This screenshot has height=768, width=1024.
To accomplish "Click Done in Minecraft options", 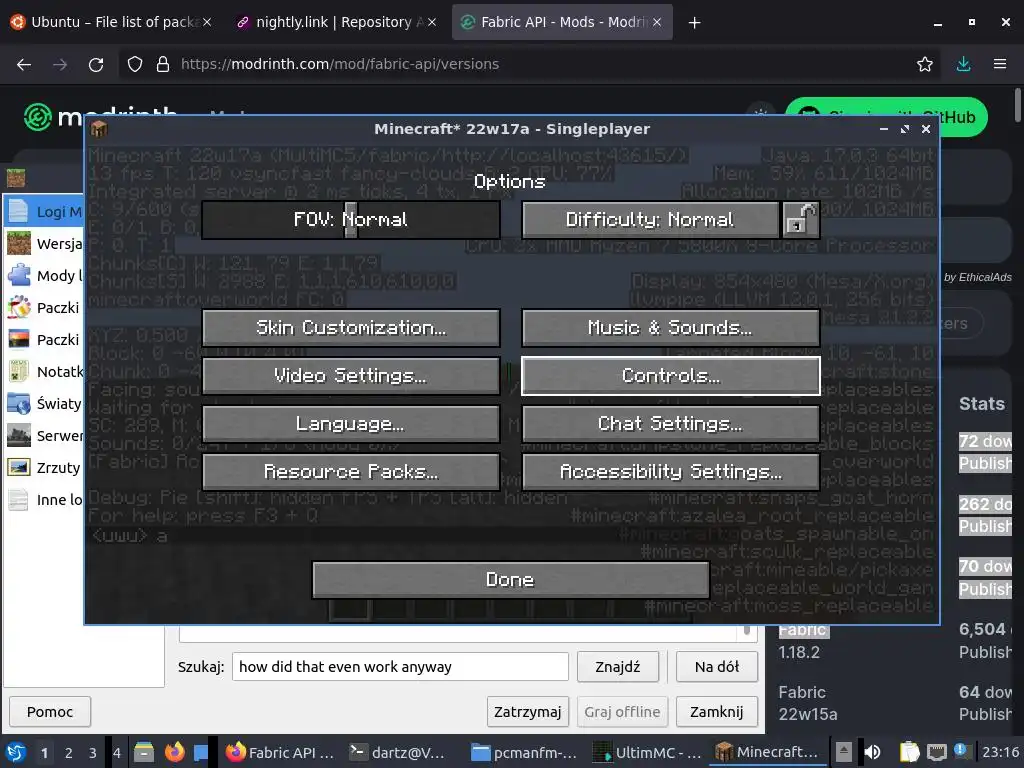I will (x=511, y=580).
